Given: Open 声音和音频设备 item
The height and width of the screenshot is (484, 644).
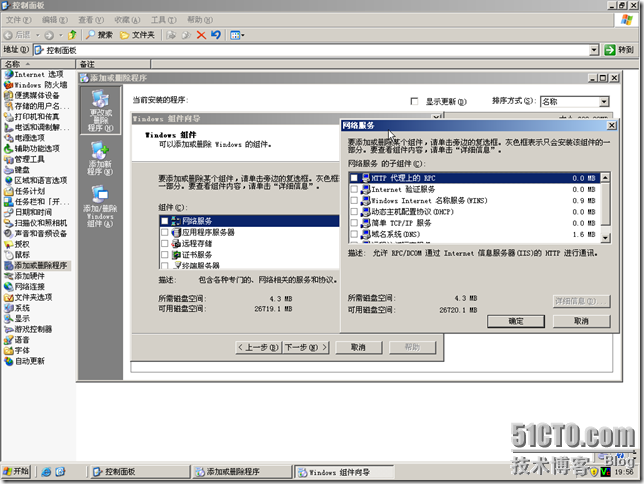Looking at the screenshot, I should click(x=36, y=233).
